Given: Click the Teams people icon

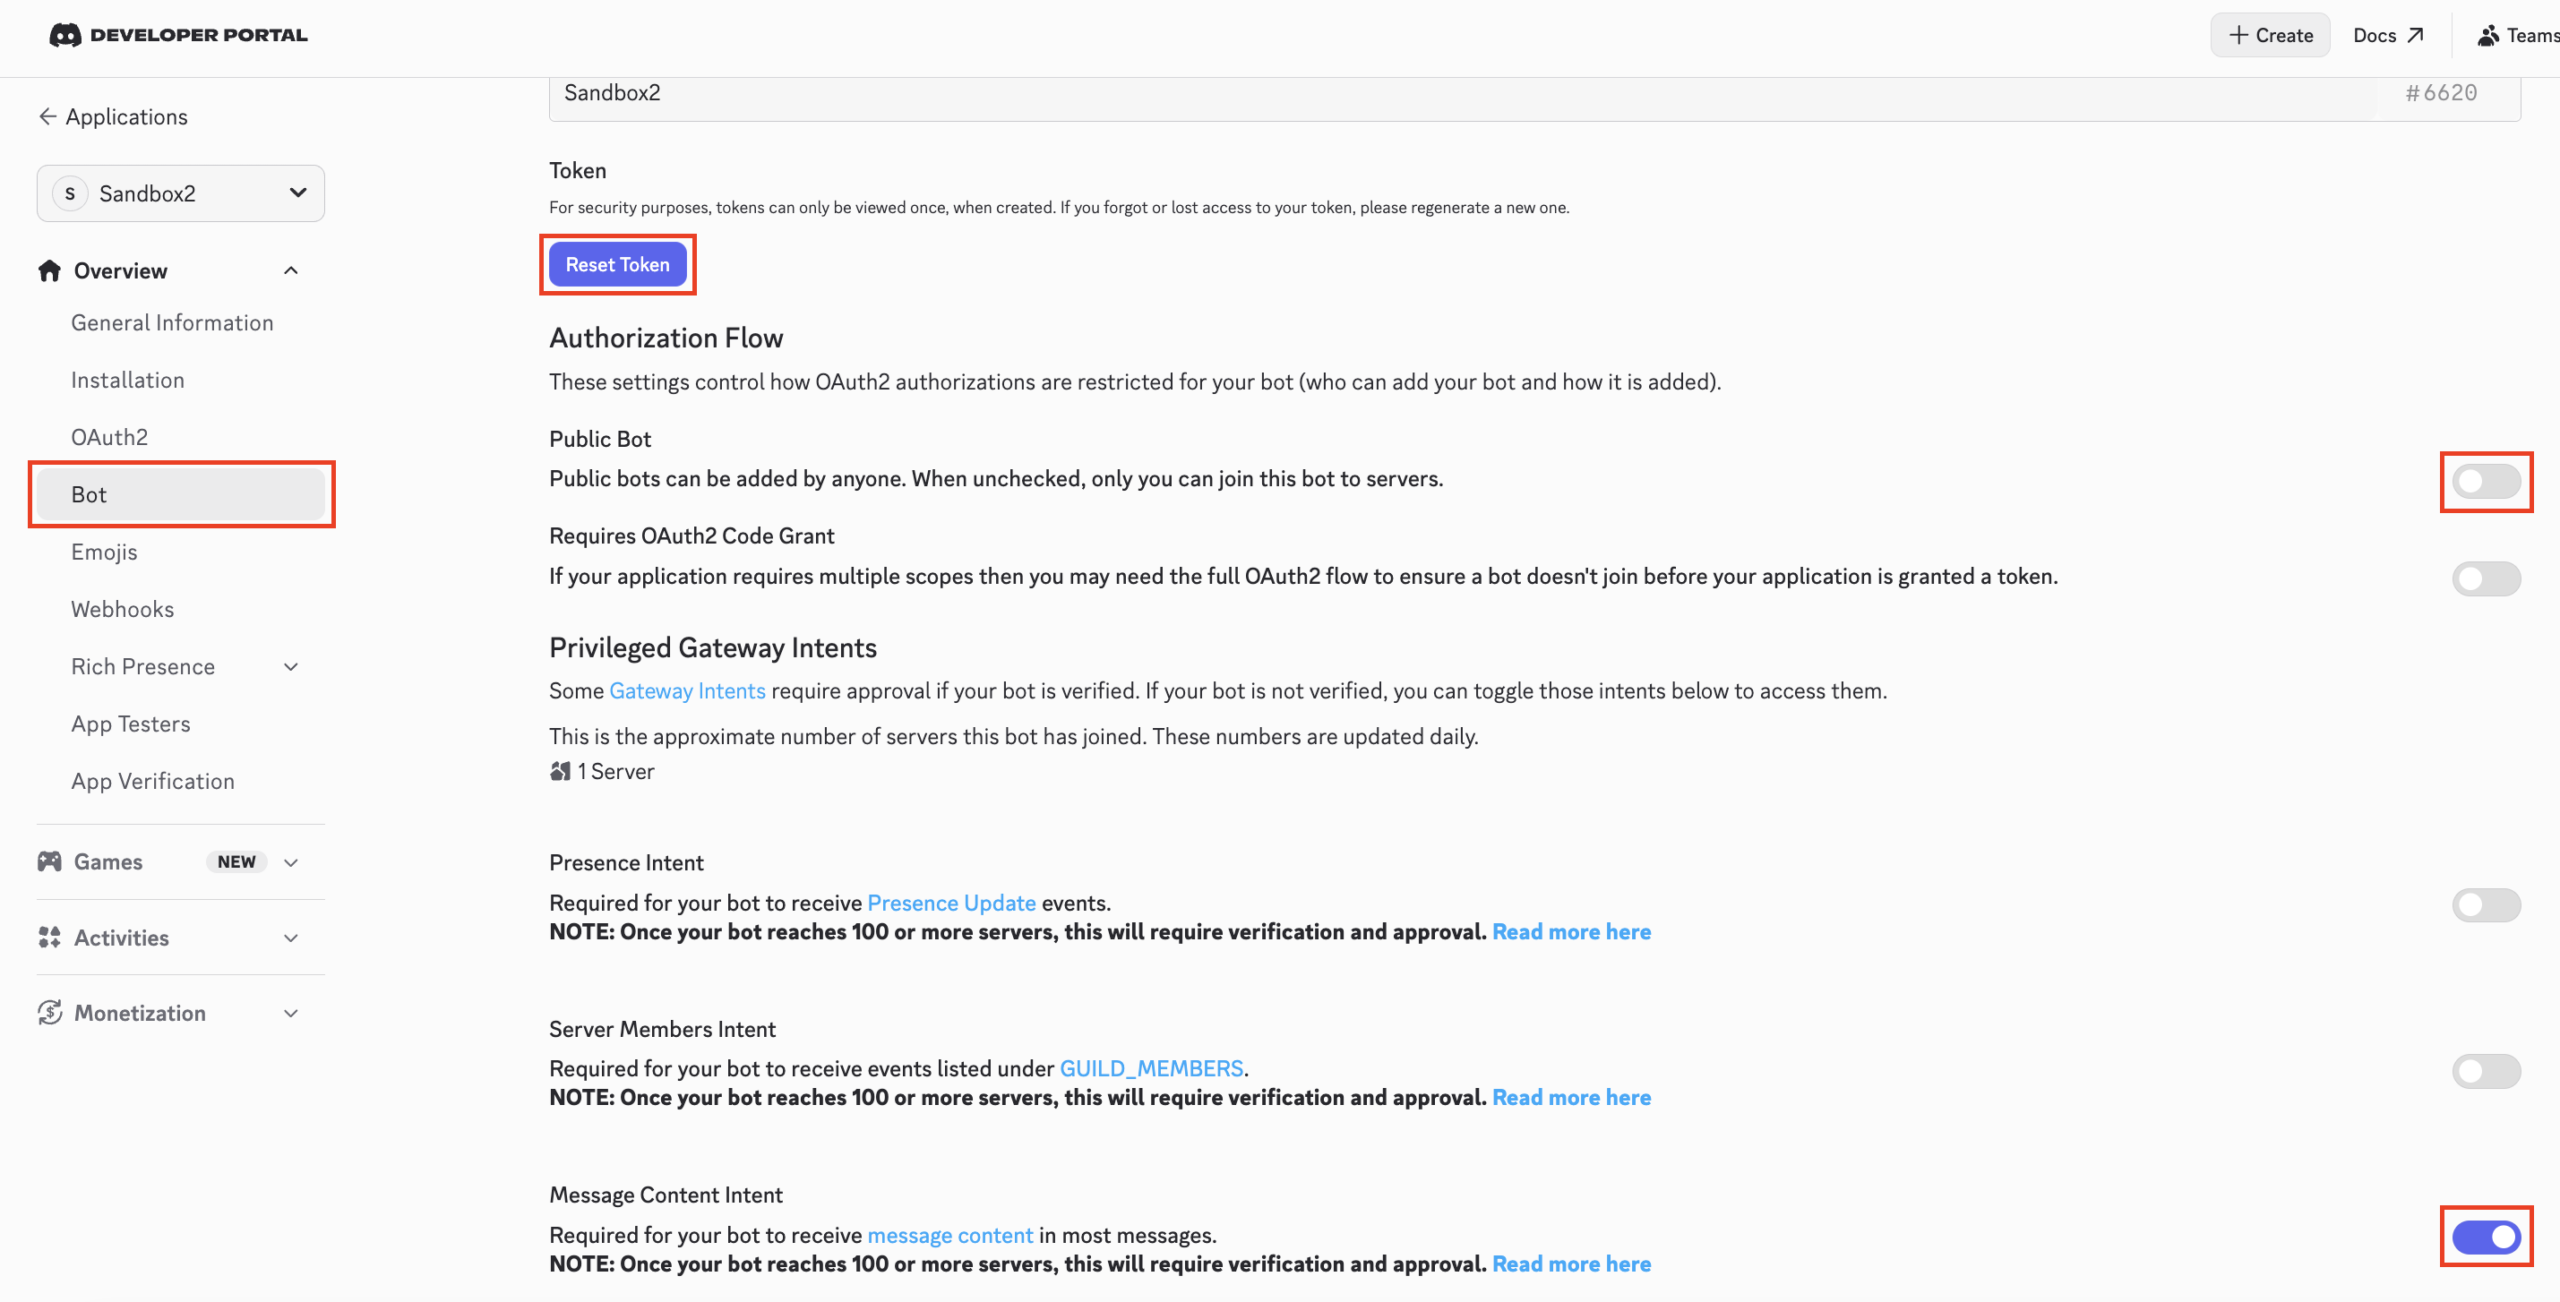Looking at the screenshot, I should 2487,36.
